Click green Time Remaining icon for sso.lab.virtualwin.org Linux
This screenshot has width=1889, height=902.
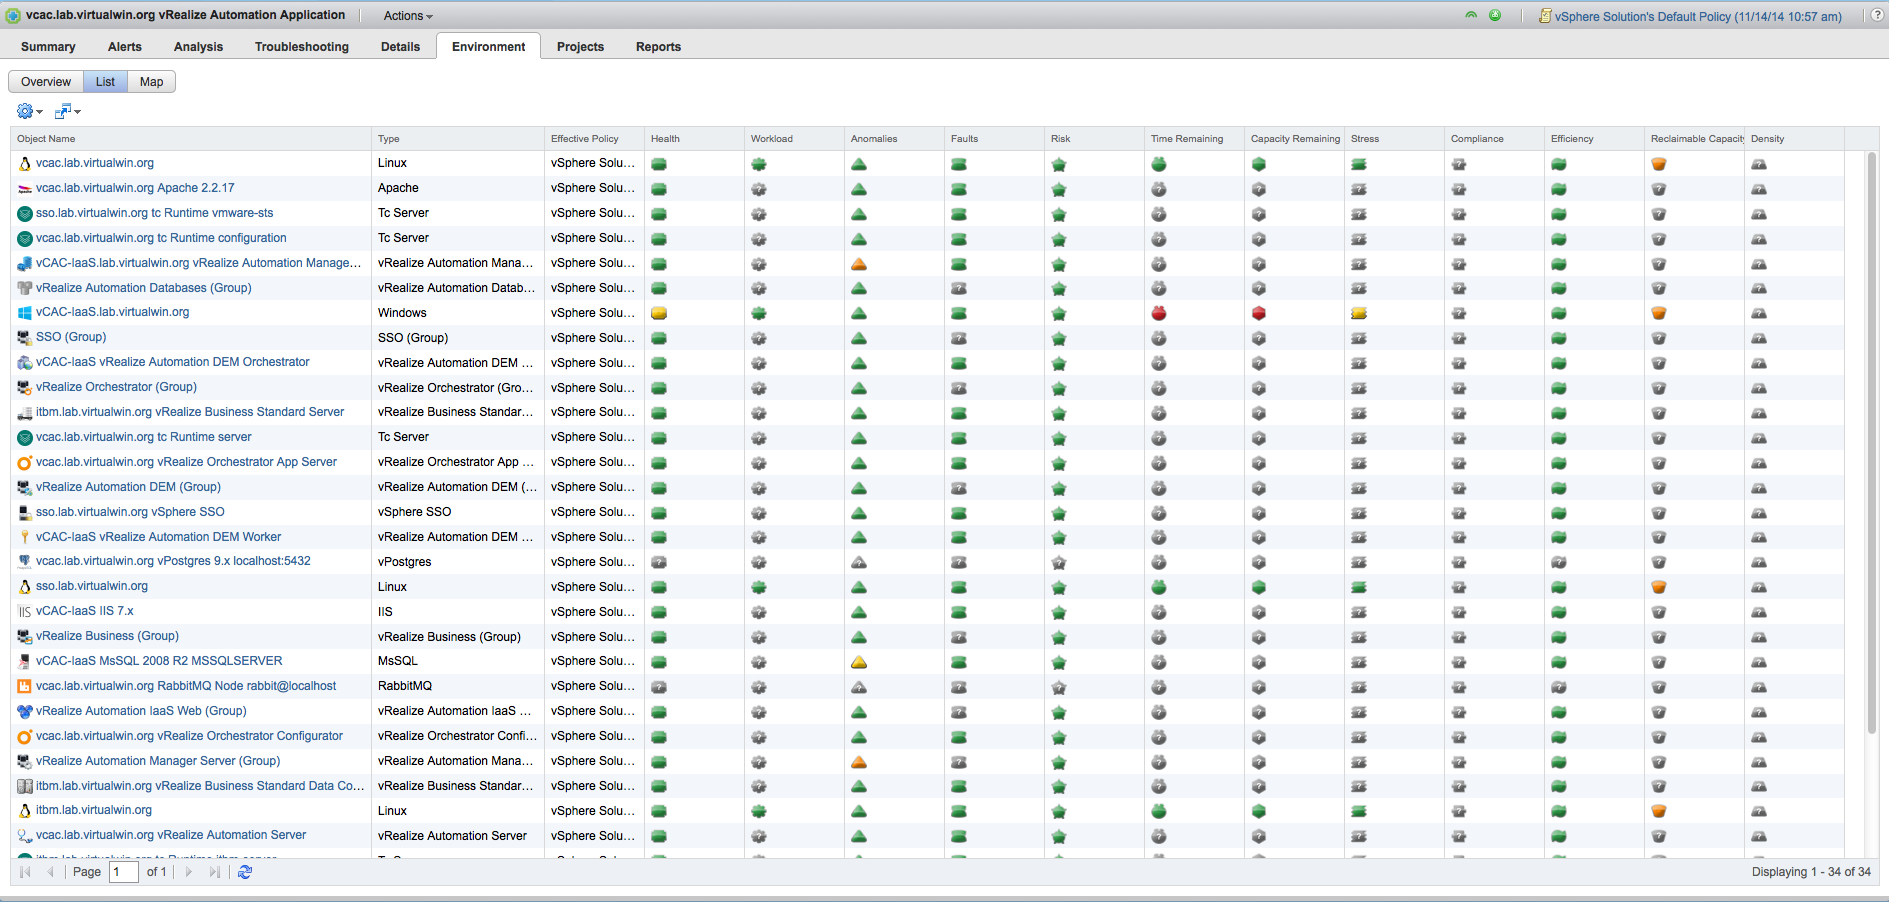tap(1159, 587)
